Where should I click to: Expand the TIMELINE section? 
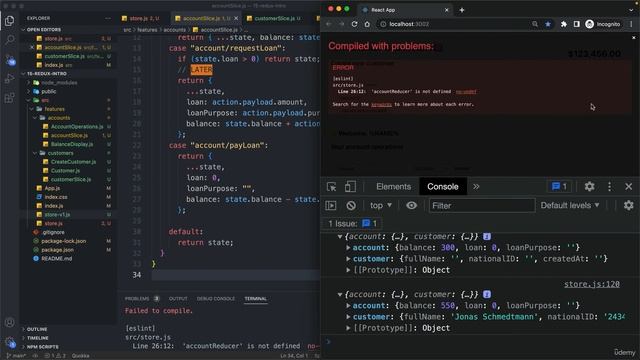pyautogui.click(x=38, y=338)
